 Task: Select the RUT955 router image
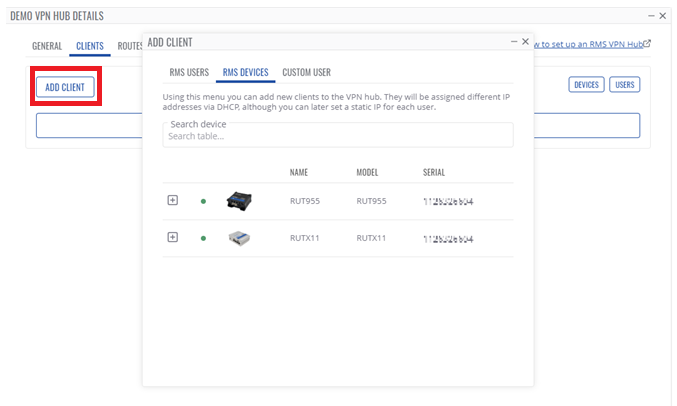238,199
